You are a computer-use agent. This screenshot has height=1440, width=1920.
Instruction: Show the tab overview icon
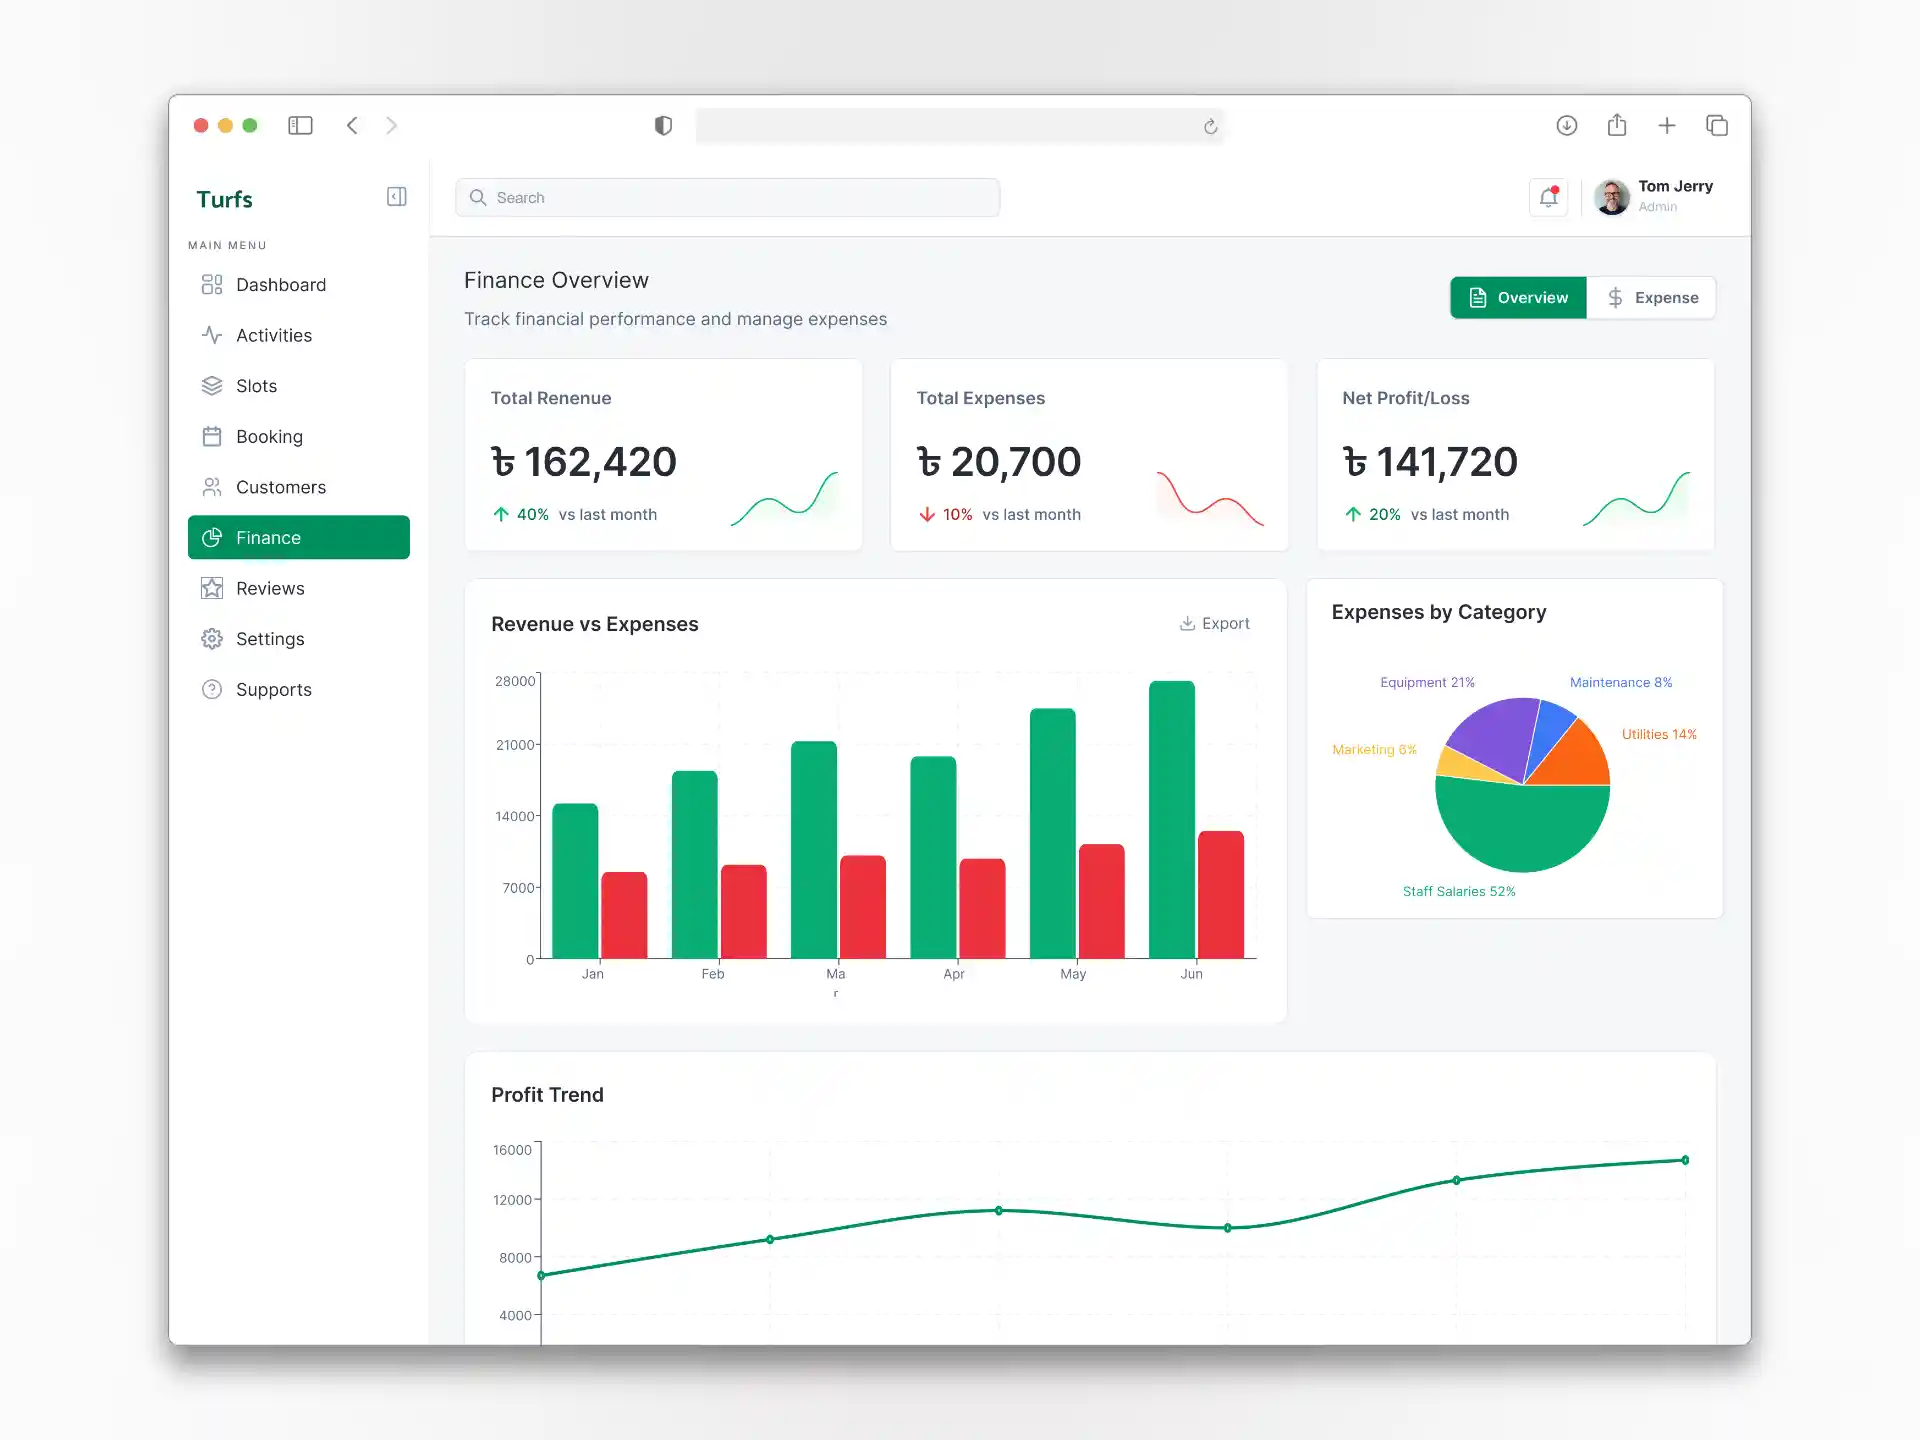pos(1716,125)
